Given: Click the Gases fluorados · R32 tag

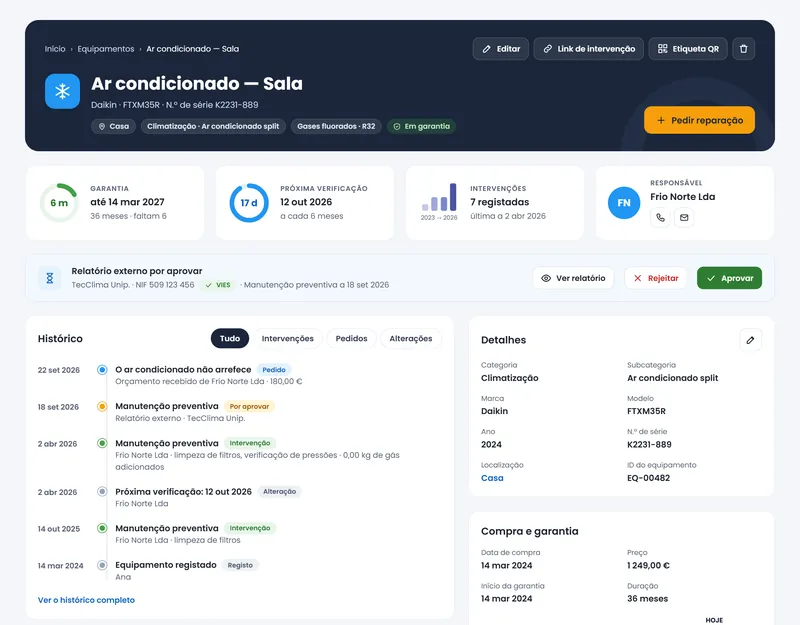Looking at the screenshot, I should pos(336,127).
